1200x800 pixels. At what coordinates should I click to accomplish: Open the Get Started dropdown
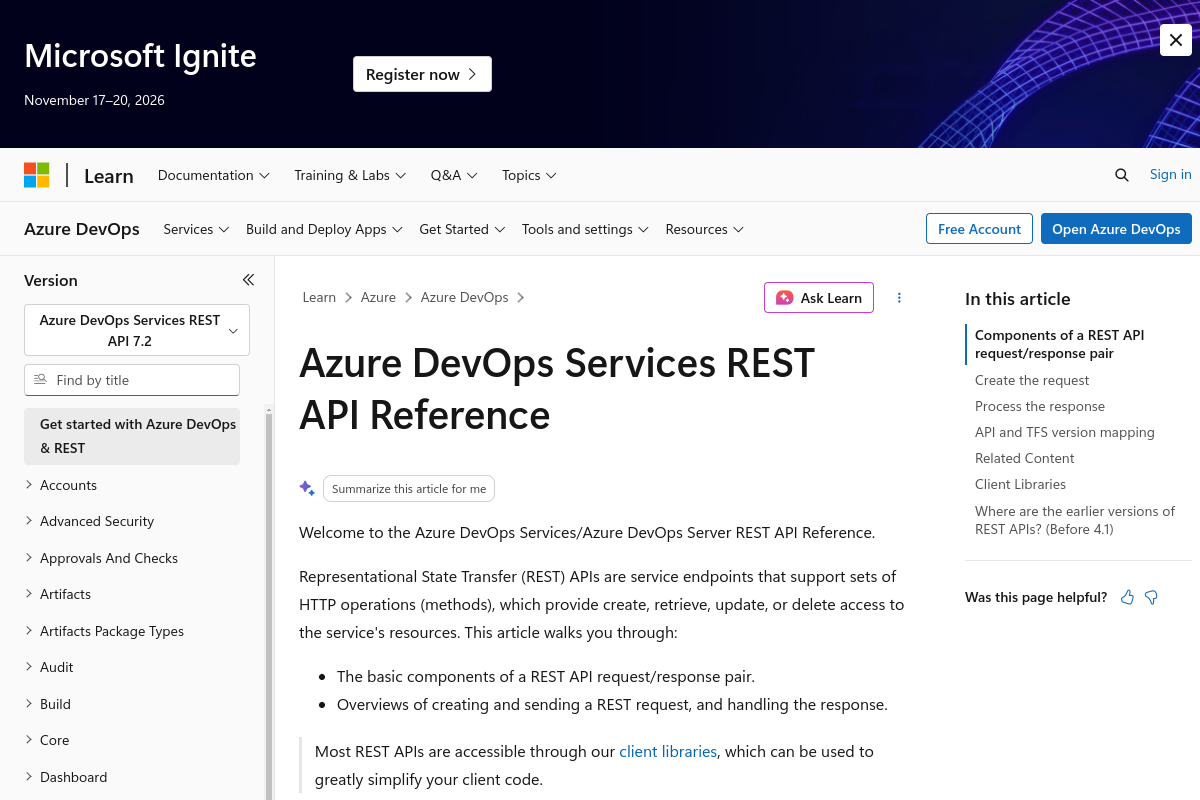(x=462, y=229)
